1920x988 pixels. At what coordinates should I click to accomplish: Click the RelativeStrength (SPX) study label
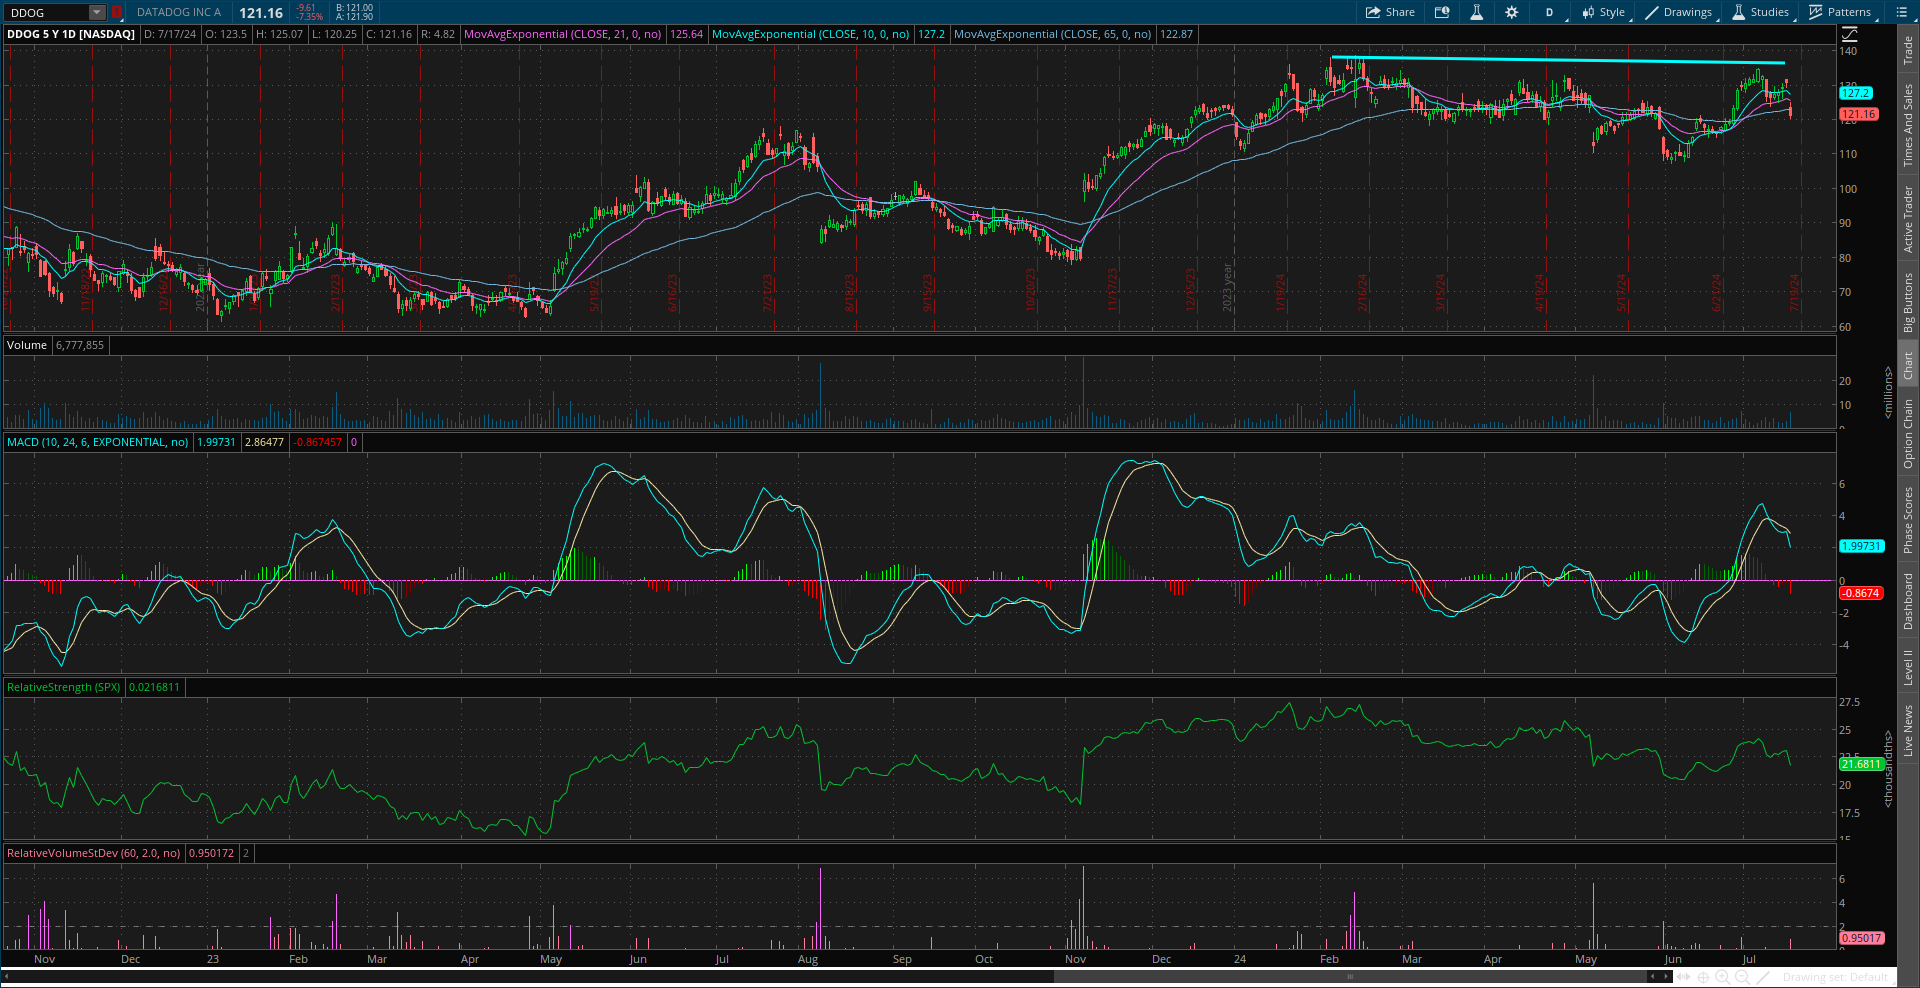click(64, 687)
